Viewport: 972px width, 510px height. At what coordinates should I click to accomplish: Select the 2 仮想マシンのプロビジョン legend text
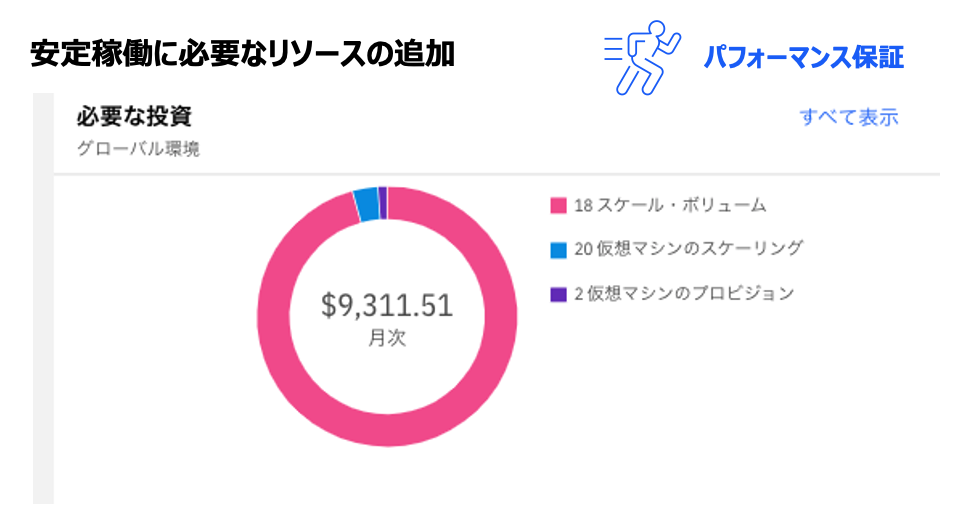point(684,294)
